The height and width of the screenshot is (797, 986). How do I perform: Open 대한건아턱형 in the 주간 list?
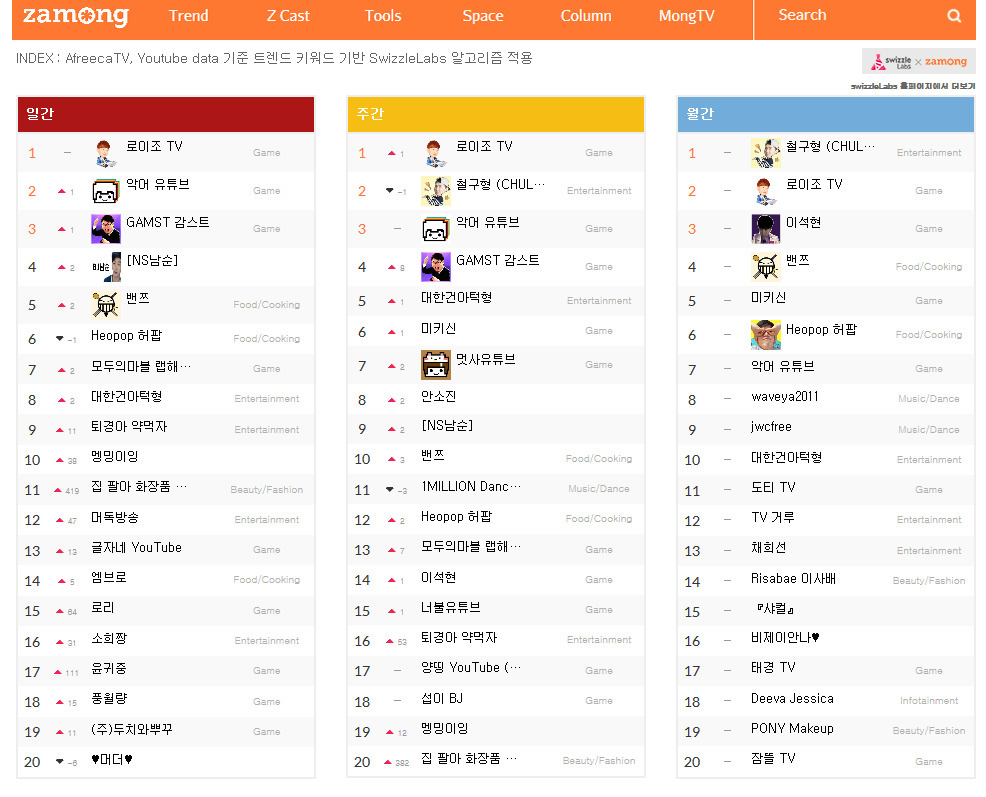pyautogui.click(x=457, y=297)
